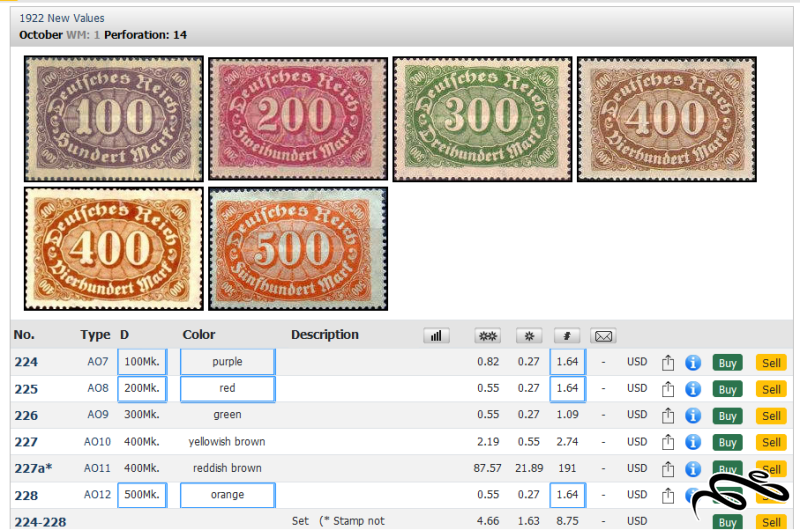The height and width of the screenshot is (530, 800).
Task: View the red 200 Mark stamp image
Action: pos(298,119)
